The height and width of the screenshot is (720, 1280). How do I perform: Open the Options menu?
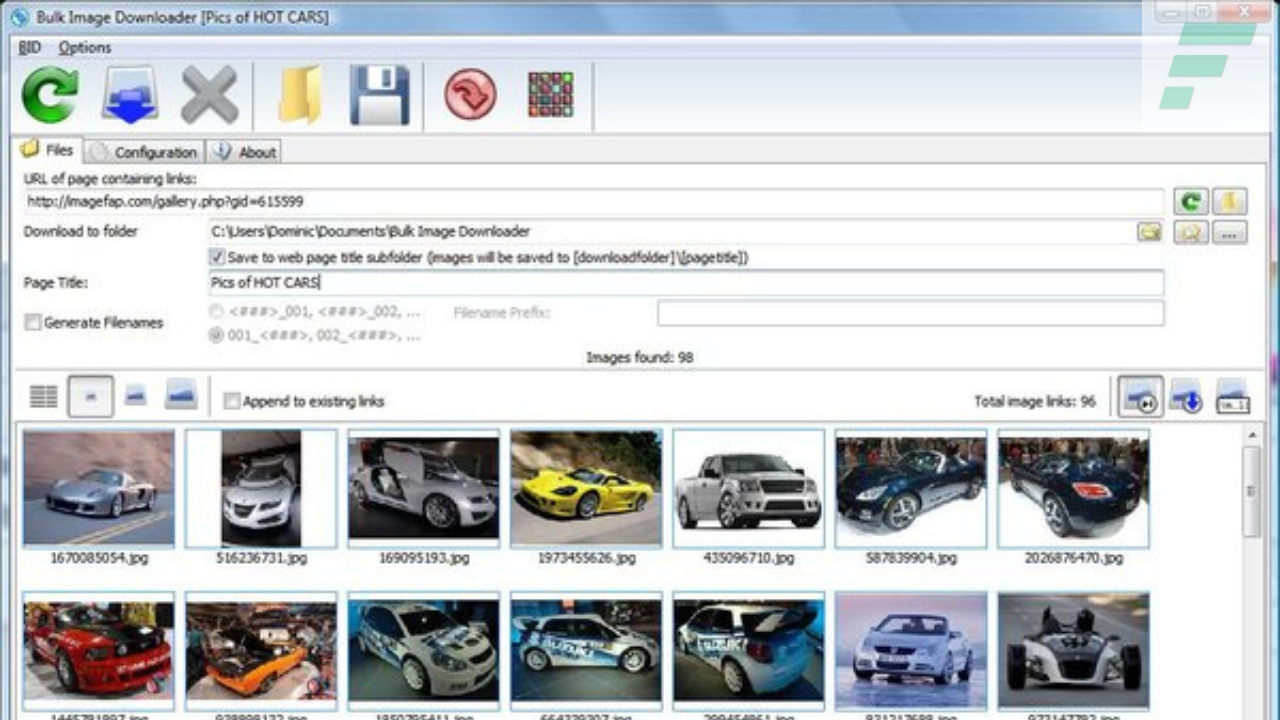pyautogui.click(x=85, y=47)
